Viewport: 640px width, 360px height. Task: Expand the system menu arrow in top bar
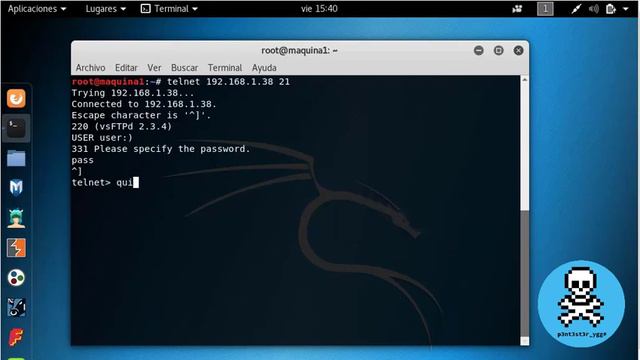click(626, 9)
